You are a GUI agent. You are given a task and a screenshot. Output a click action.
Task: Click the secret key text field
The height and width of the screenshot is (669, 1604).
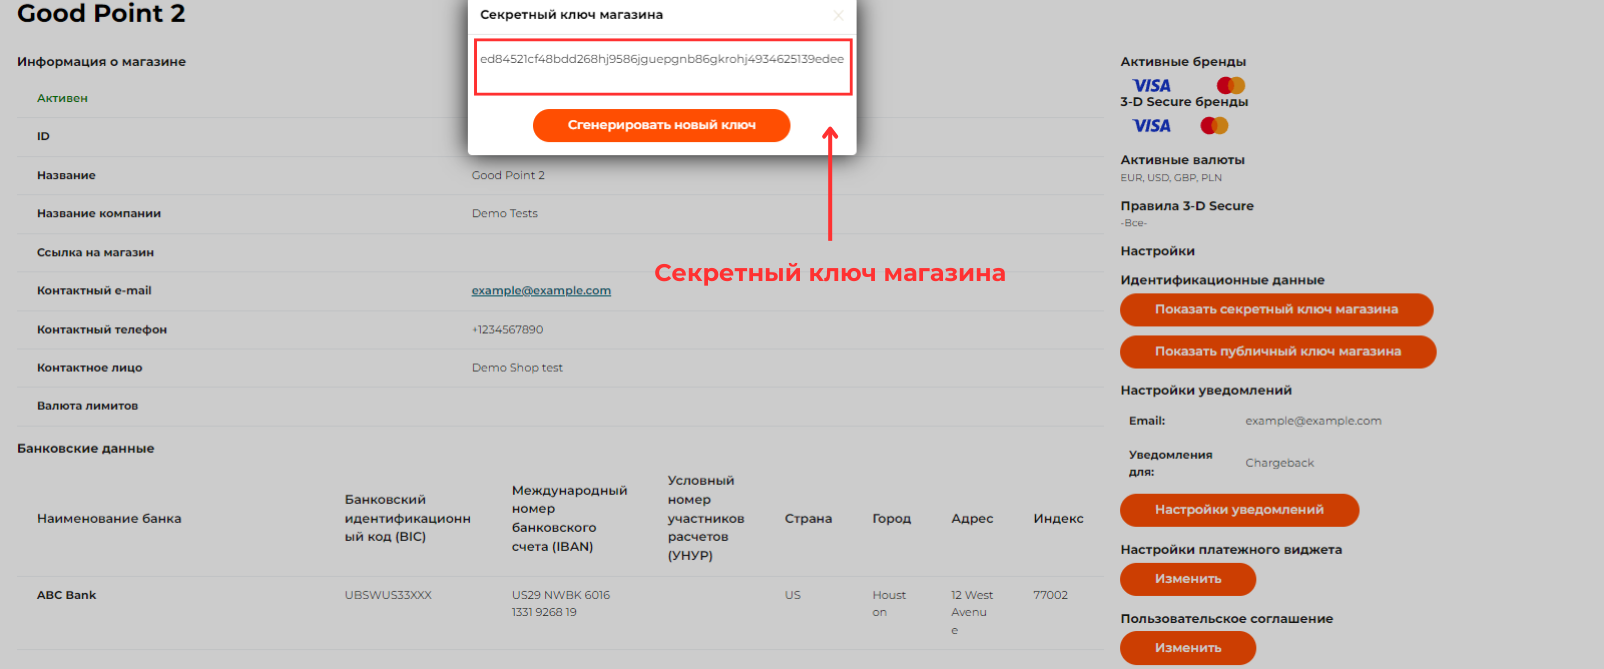click(662, 67)
